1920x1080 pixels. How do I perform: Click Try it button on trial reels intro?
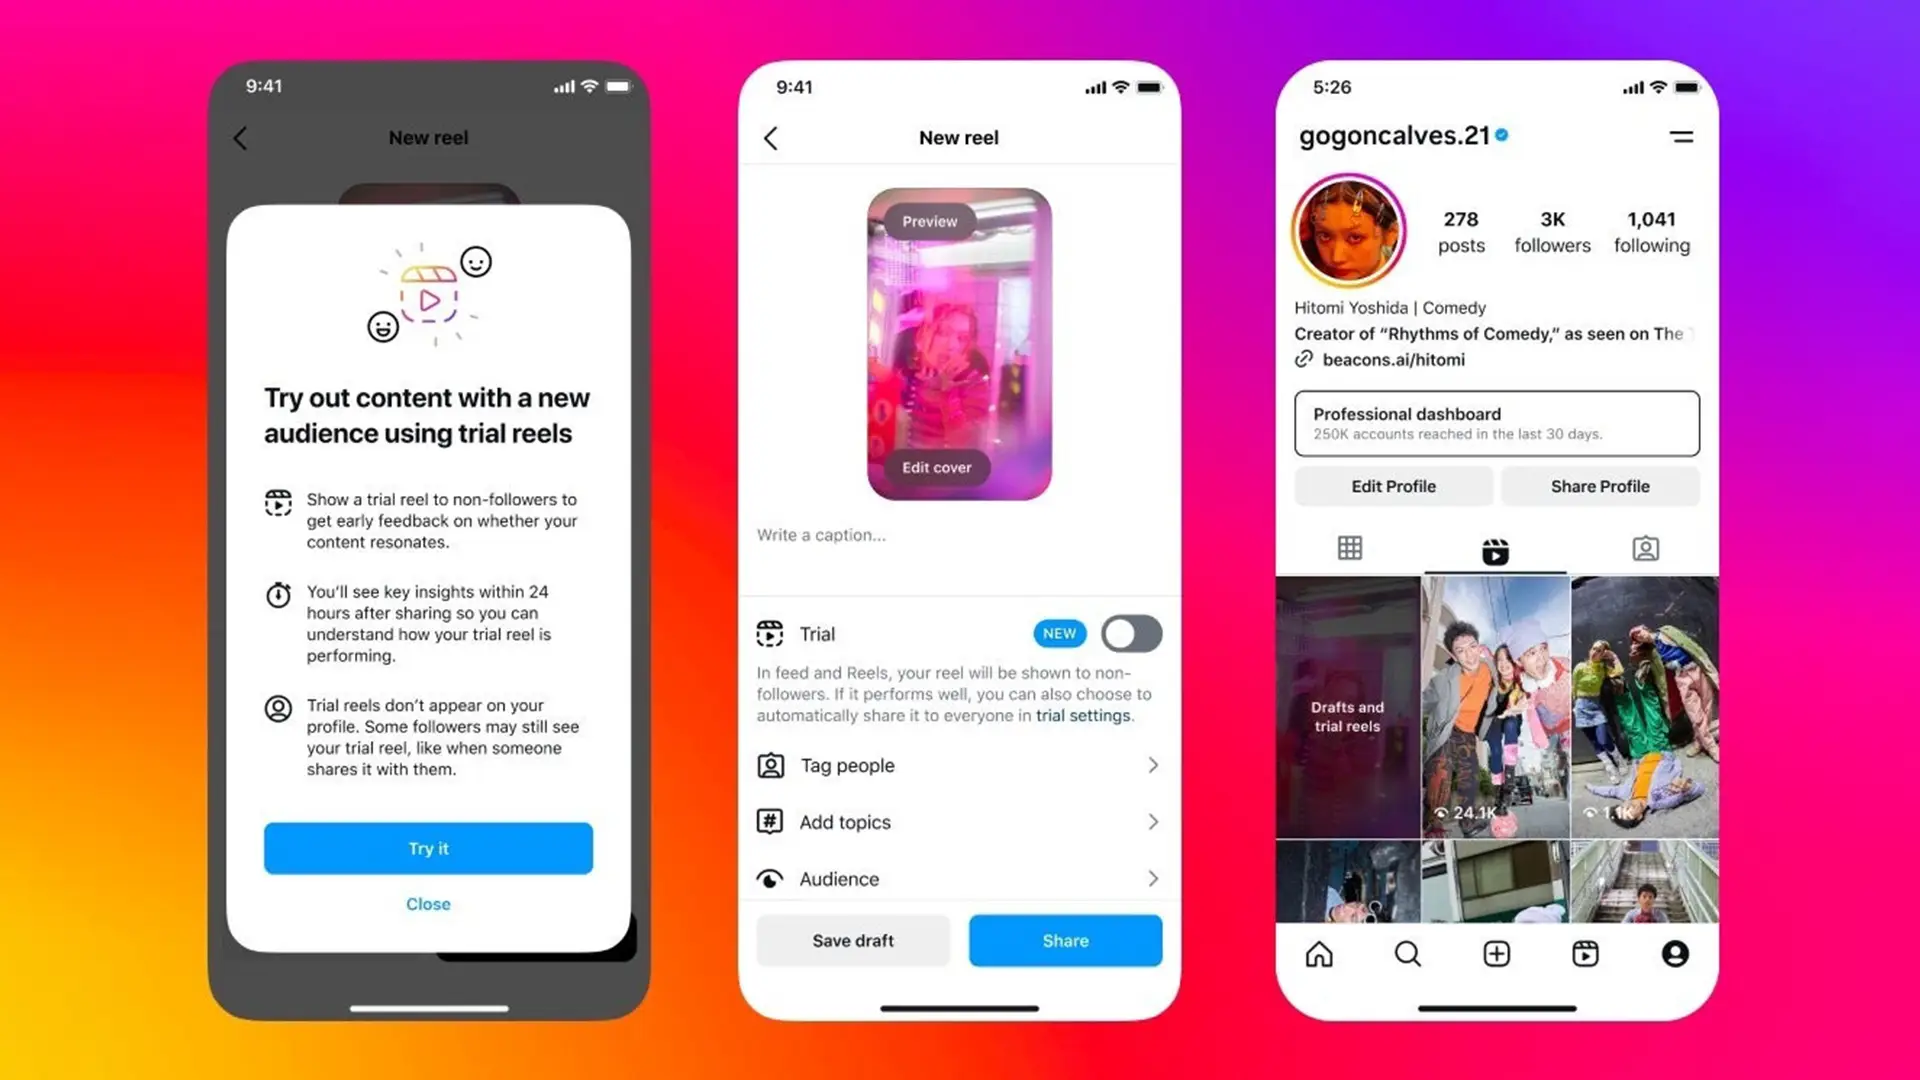click(x=429, y=848)
